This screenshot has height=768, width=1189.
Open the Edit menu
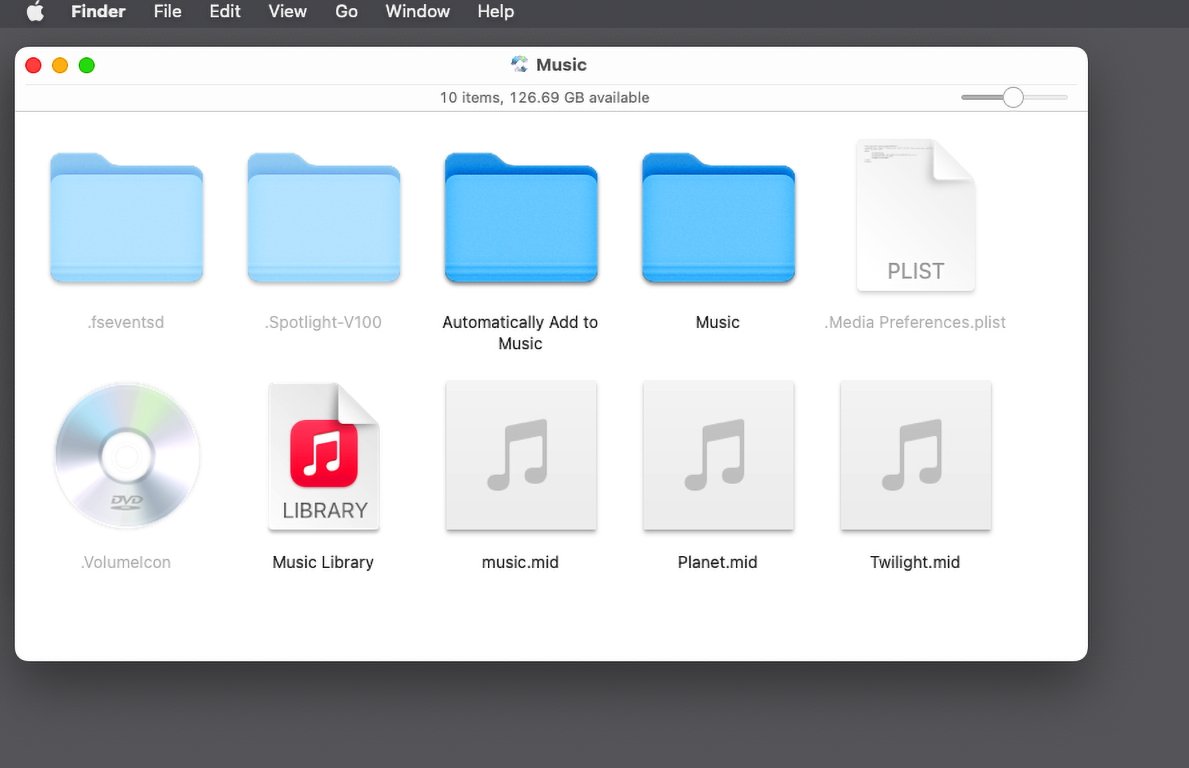coord(225,12)
